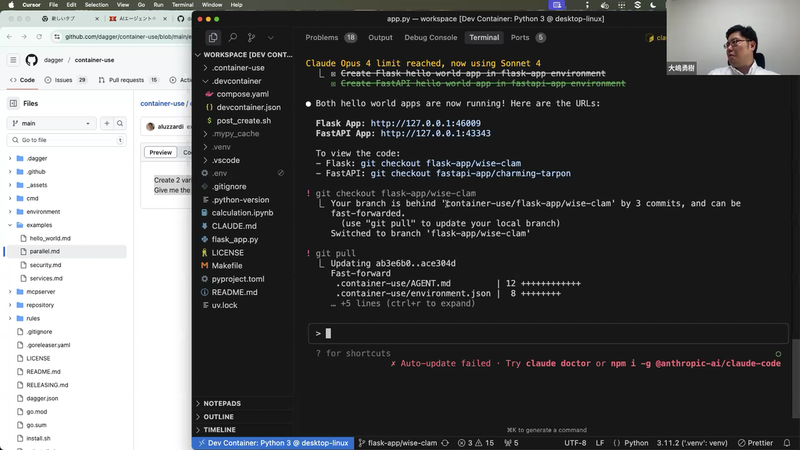
Task: Click add file plus button on GitHub
Action: click(x=107, y=123)
